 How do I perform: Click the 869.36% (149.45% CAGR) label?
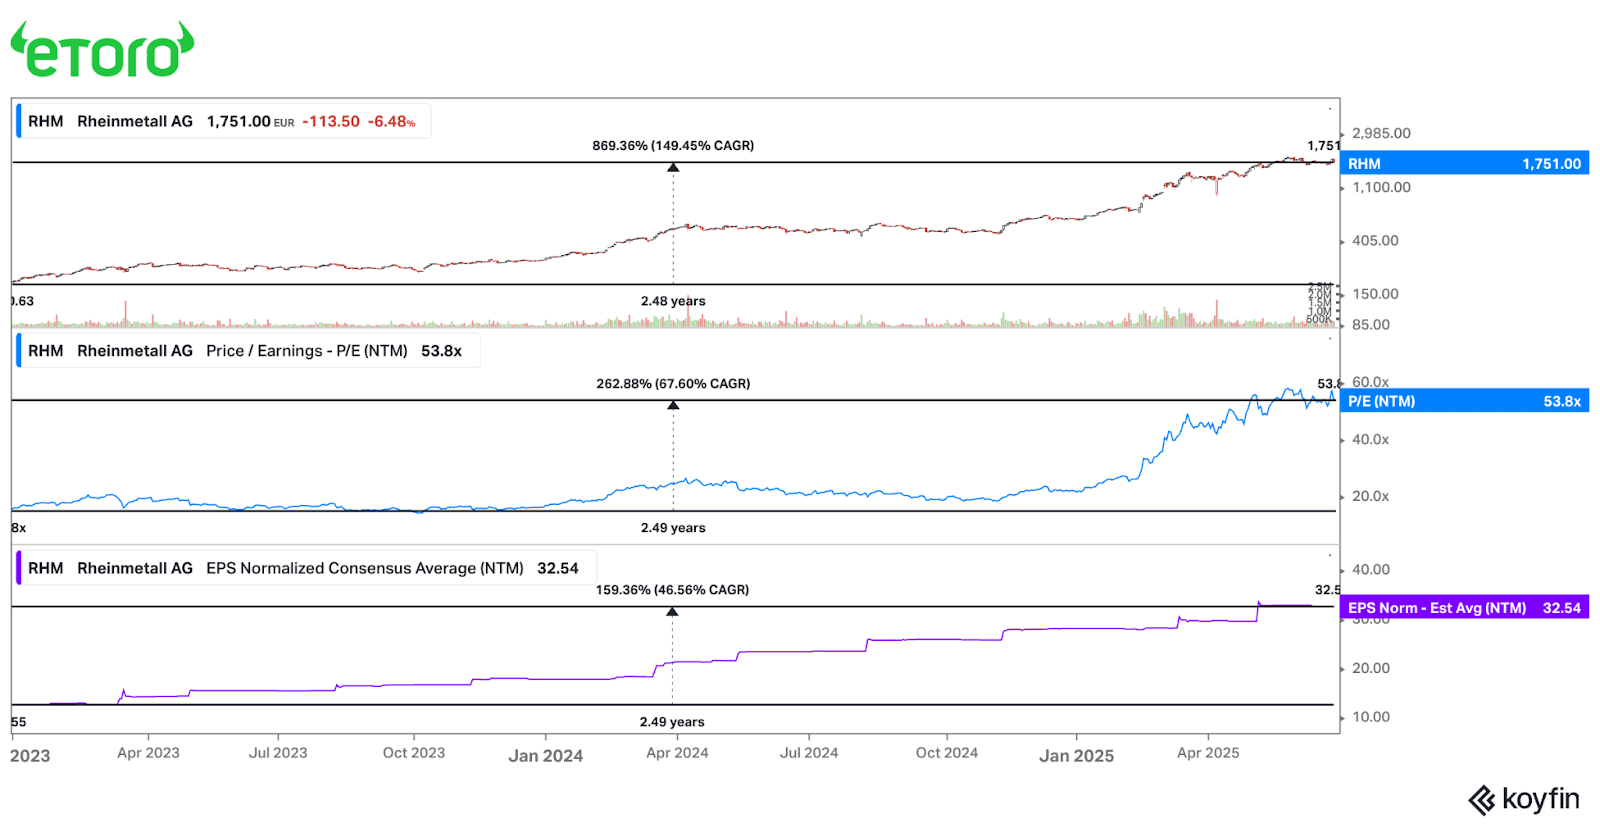coord(673,146)
